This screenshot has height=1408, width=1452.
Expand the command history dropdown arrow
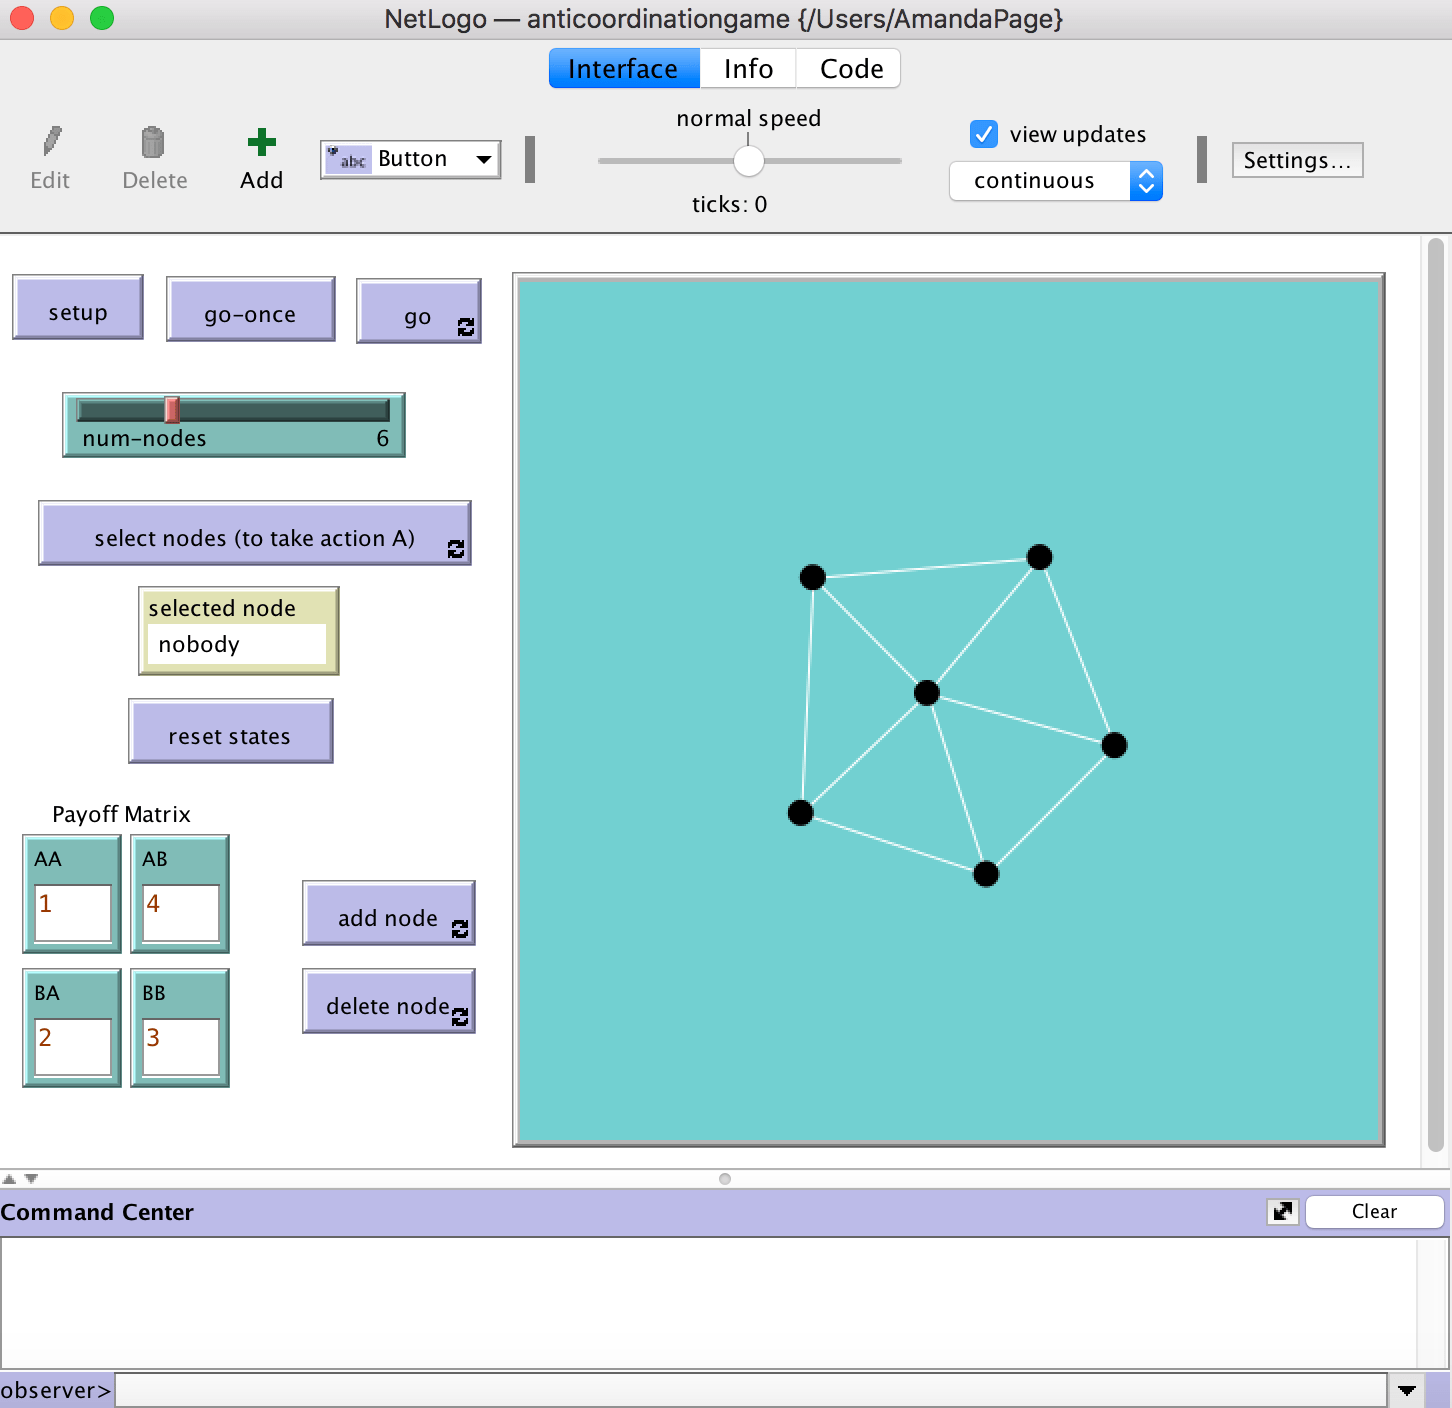[1407, 1391]
